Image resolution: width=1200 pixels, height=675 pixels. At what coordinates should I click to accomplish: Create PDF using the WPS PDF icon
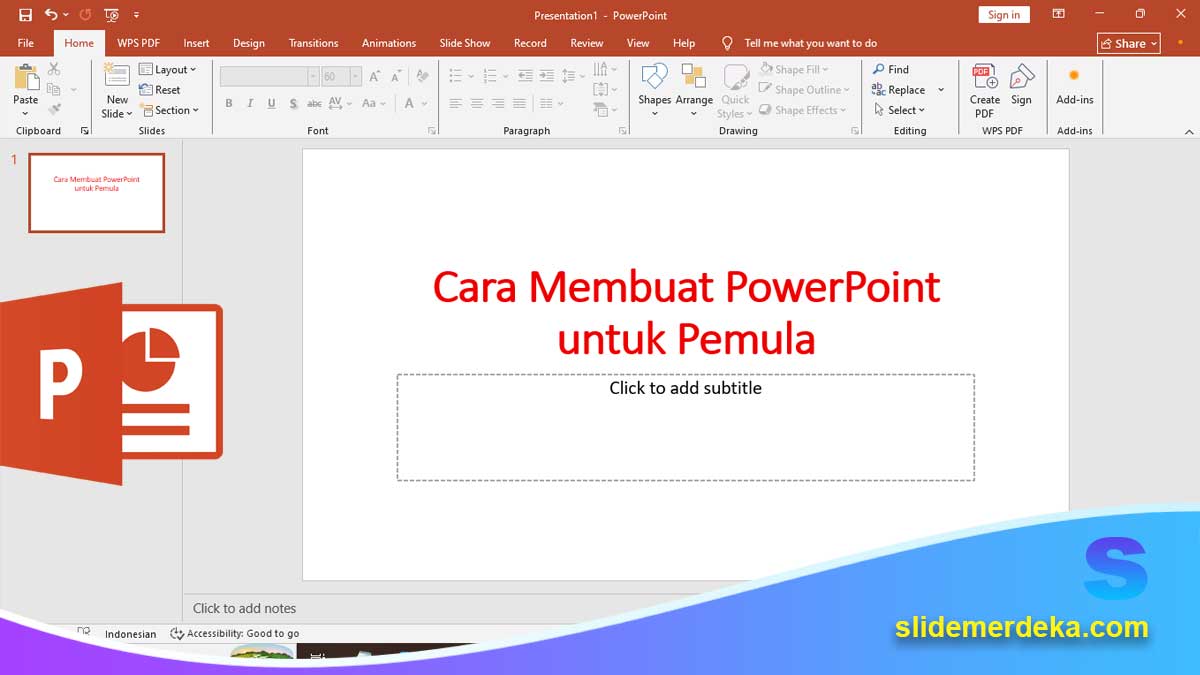[x=985, y=90]
